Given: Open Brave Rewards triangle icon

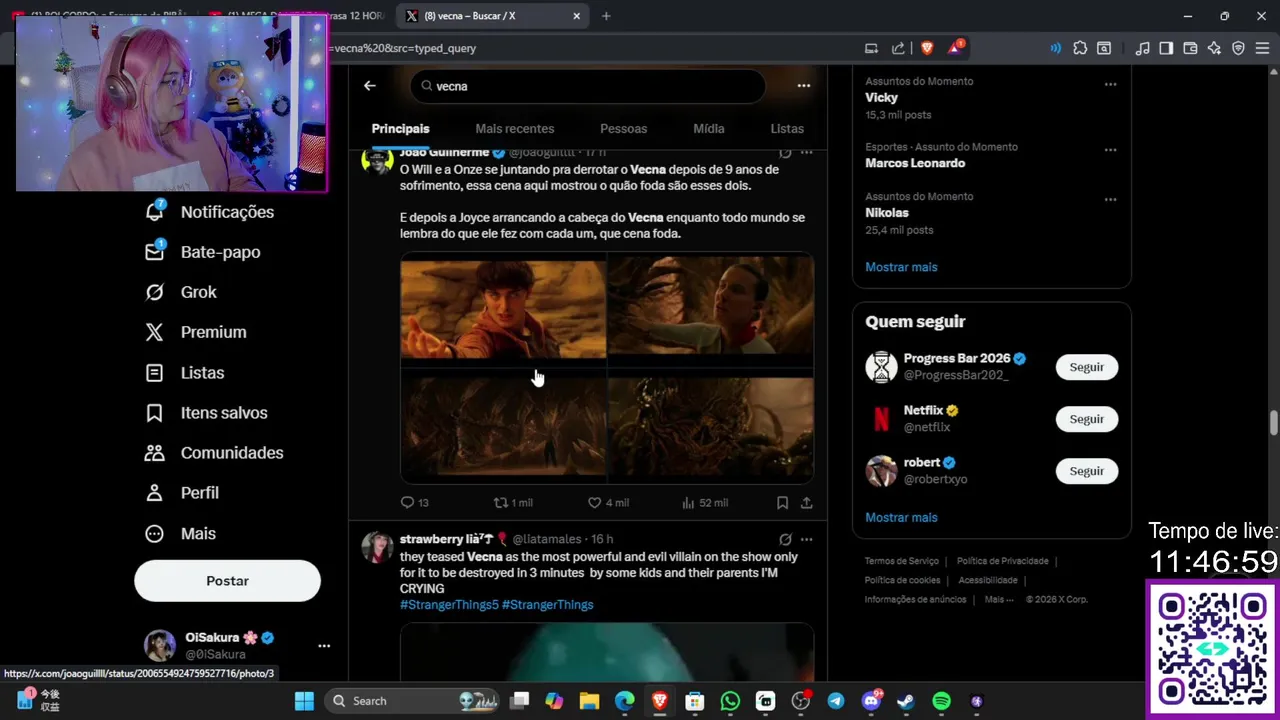Looking at the screenshot, I should (x=956, y=48).
